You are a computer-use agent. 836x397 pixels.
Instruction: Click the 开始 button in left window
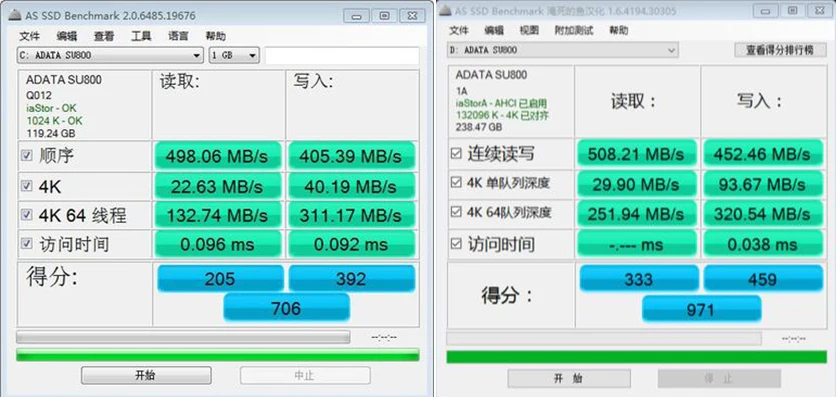(x=146, y=375)
